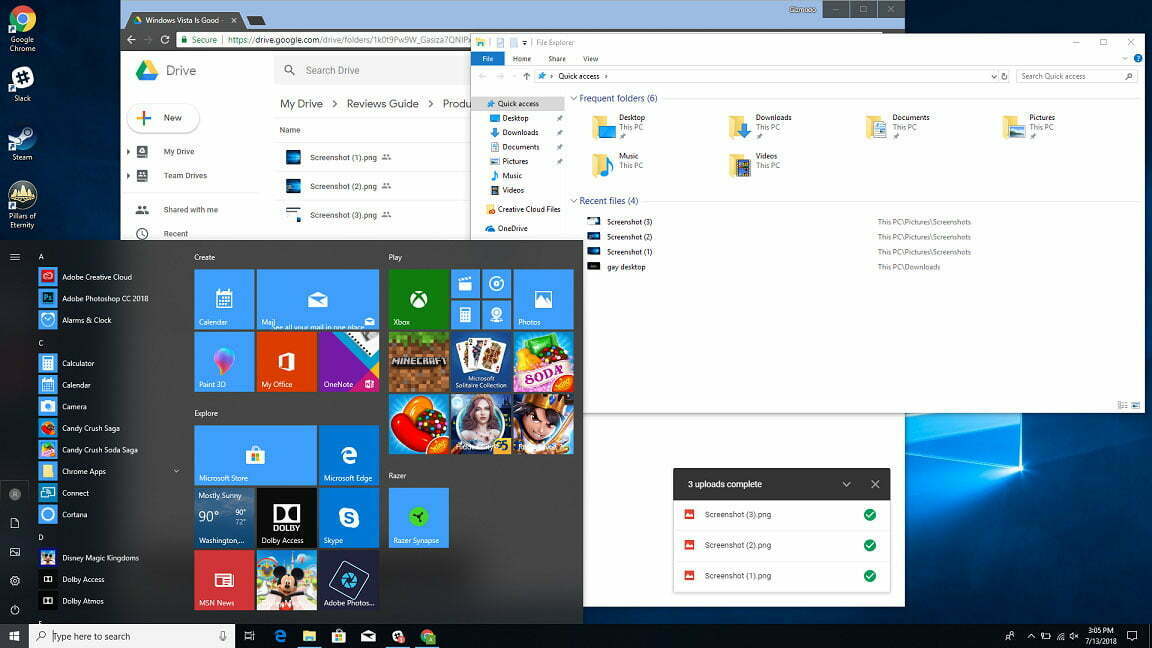Open the Slack desktop shortcut
The image size is (1152, 648).
[22, 84]
